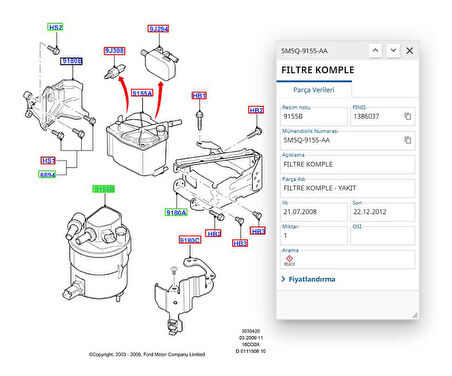Click the REACH warning icon

[289, 260]
